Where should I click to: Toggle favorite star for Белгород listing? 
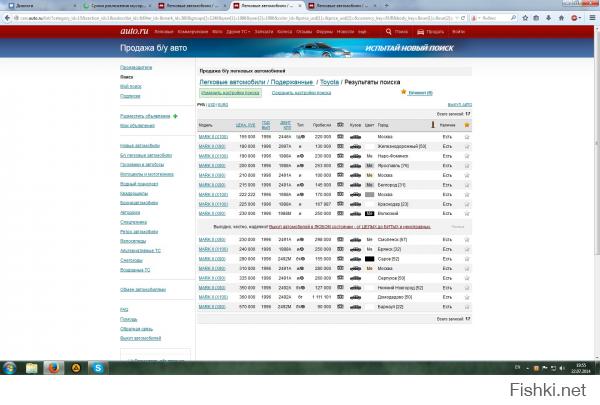pos(466,185)
